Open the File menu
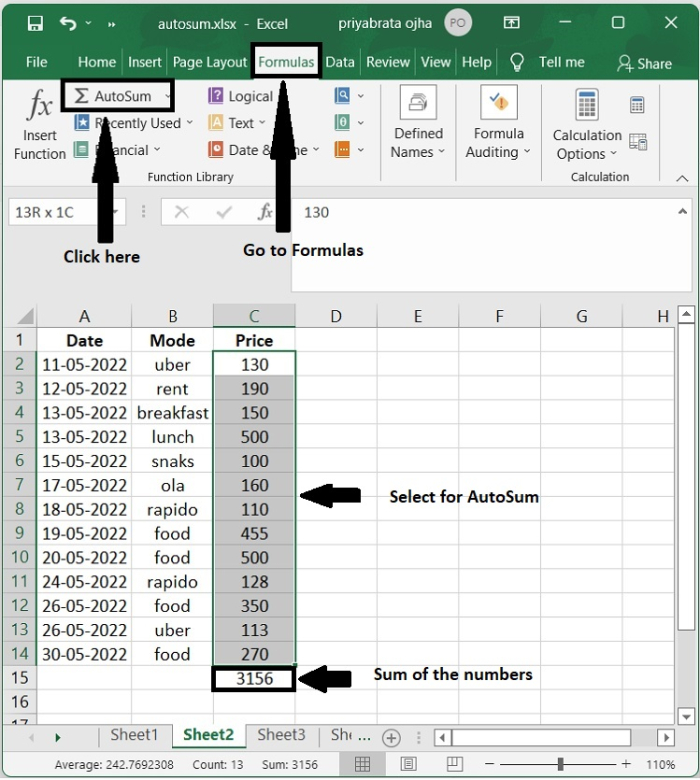This screenshot has width=700, height=780. pos(36,62)
